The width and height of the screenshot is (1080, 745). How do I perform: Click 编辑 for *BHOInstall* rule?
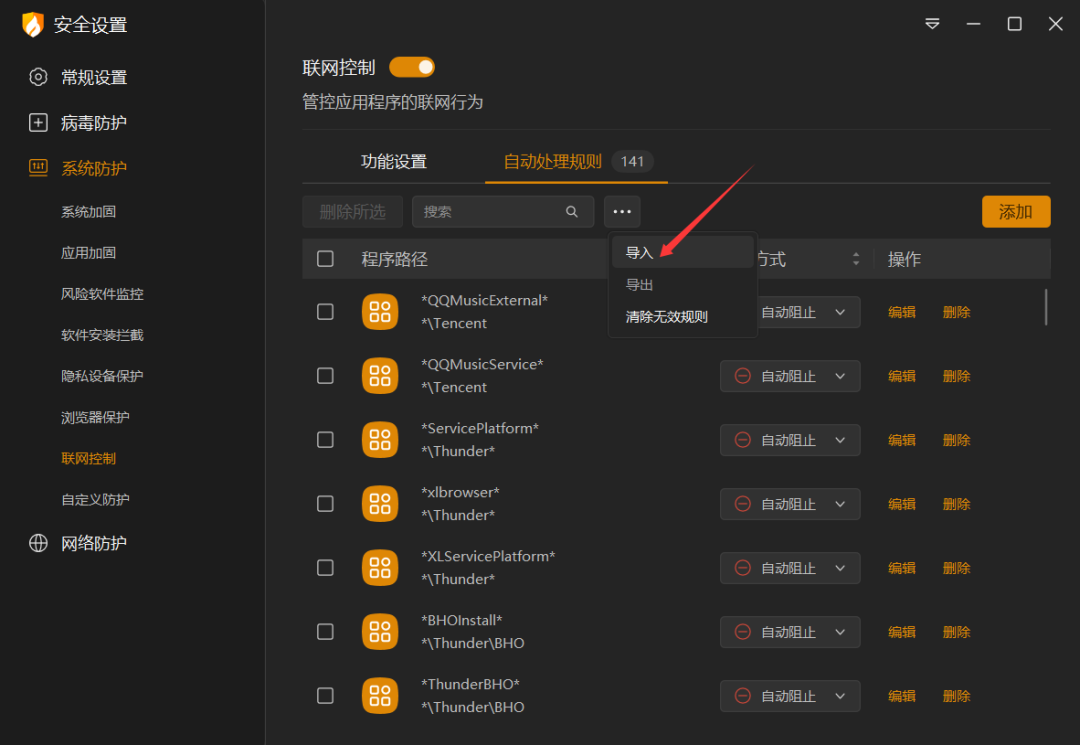pos(902,632)
